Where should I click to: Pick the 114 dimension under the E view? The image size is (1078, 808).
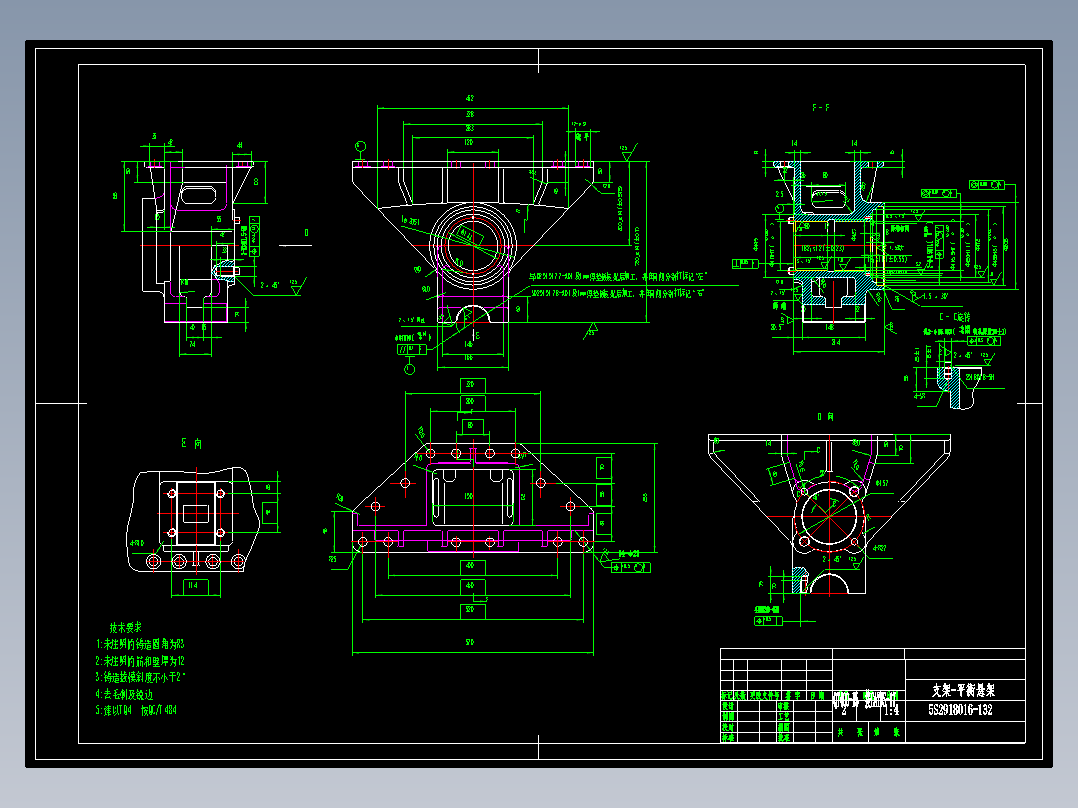[193, 585]
